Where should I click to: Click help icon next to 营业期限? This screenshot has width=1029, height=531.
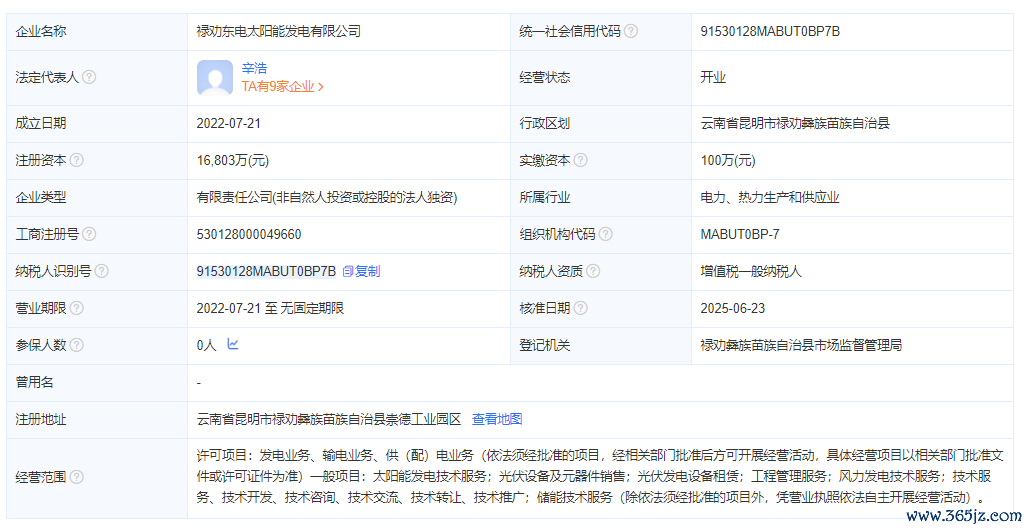[77, 308]
